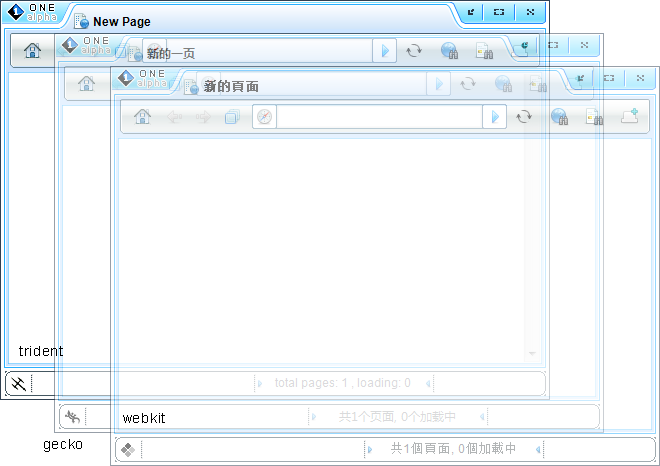Viewport: 660px width, 466px height.
Task: Maximize the trident window
Action: coord(499,12)
